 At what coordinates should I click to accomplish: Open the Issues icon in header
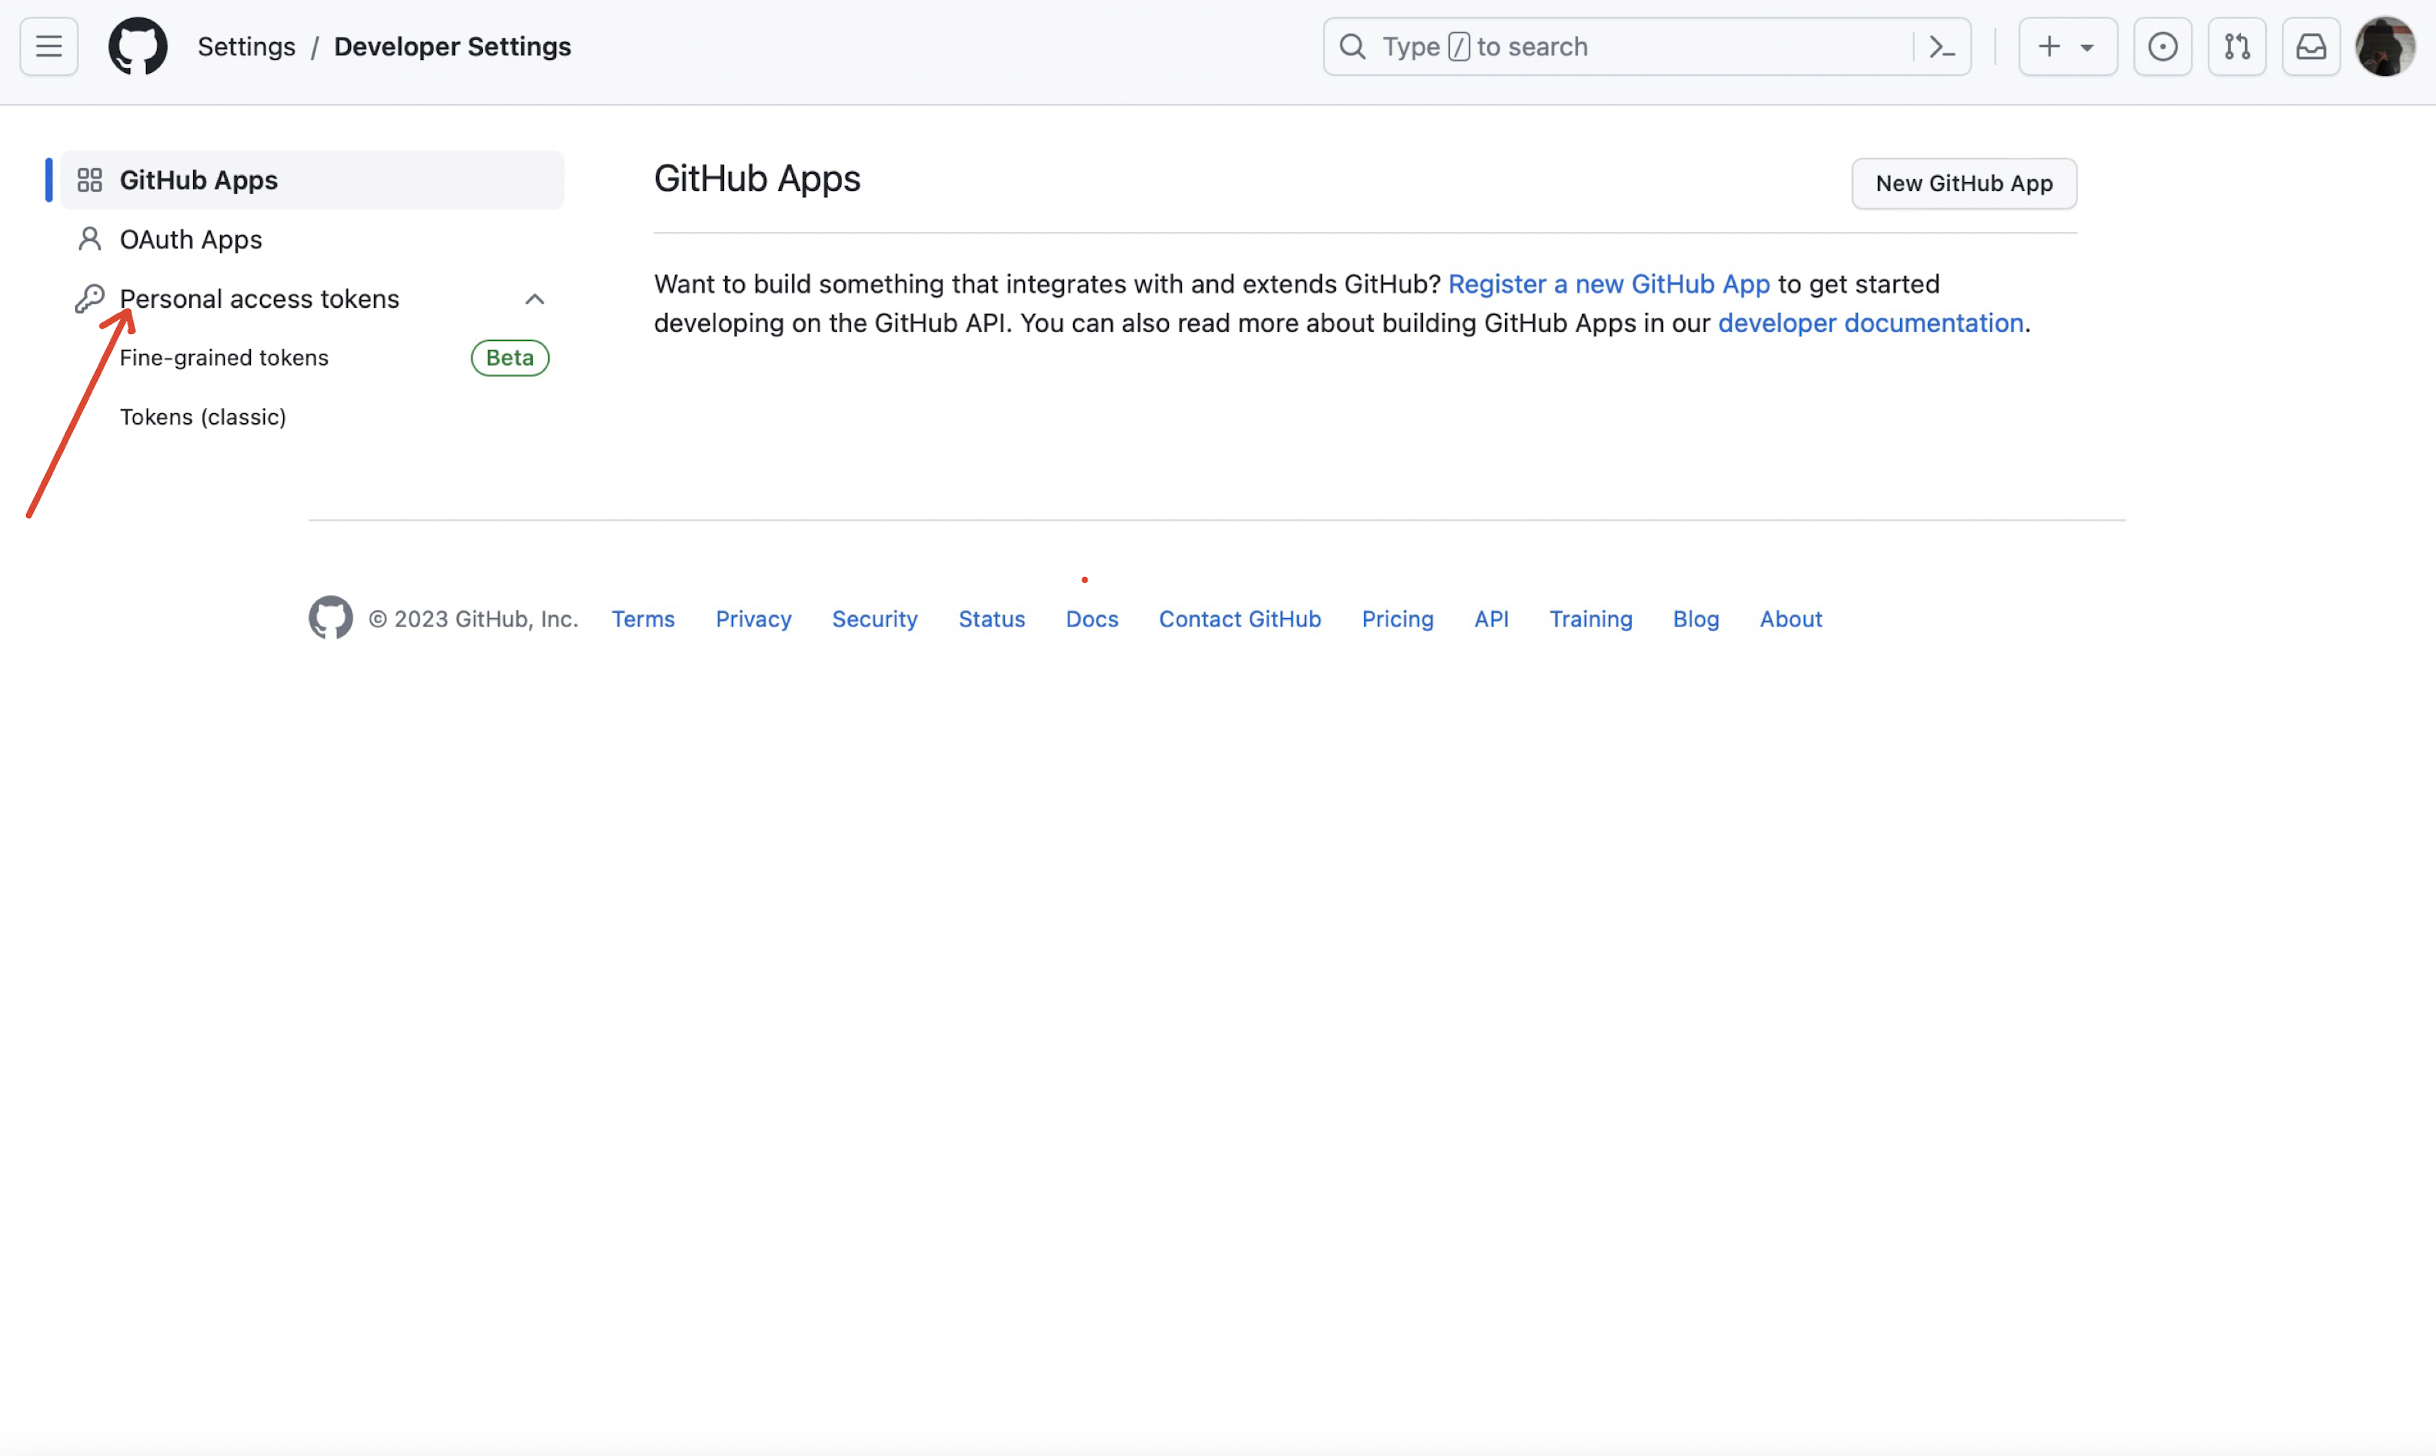tap(2162, 46)
